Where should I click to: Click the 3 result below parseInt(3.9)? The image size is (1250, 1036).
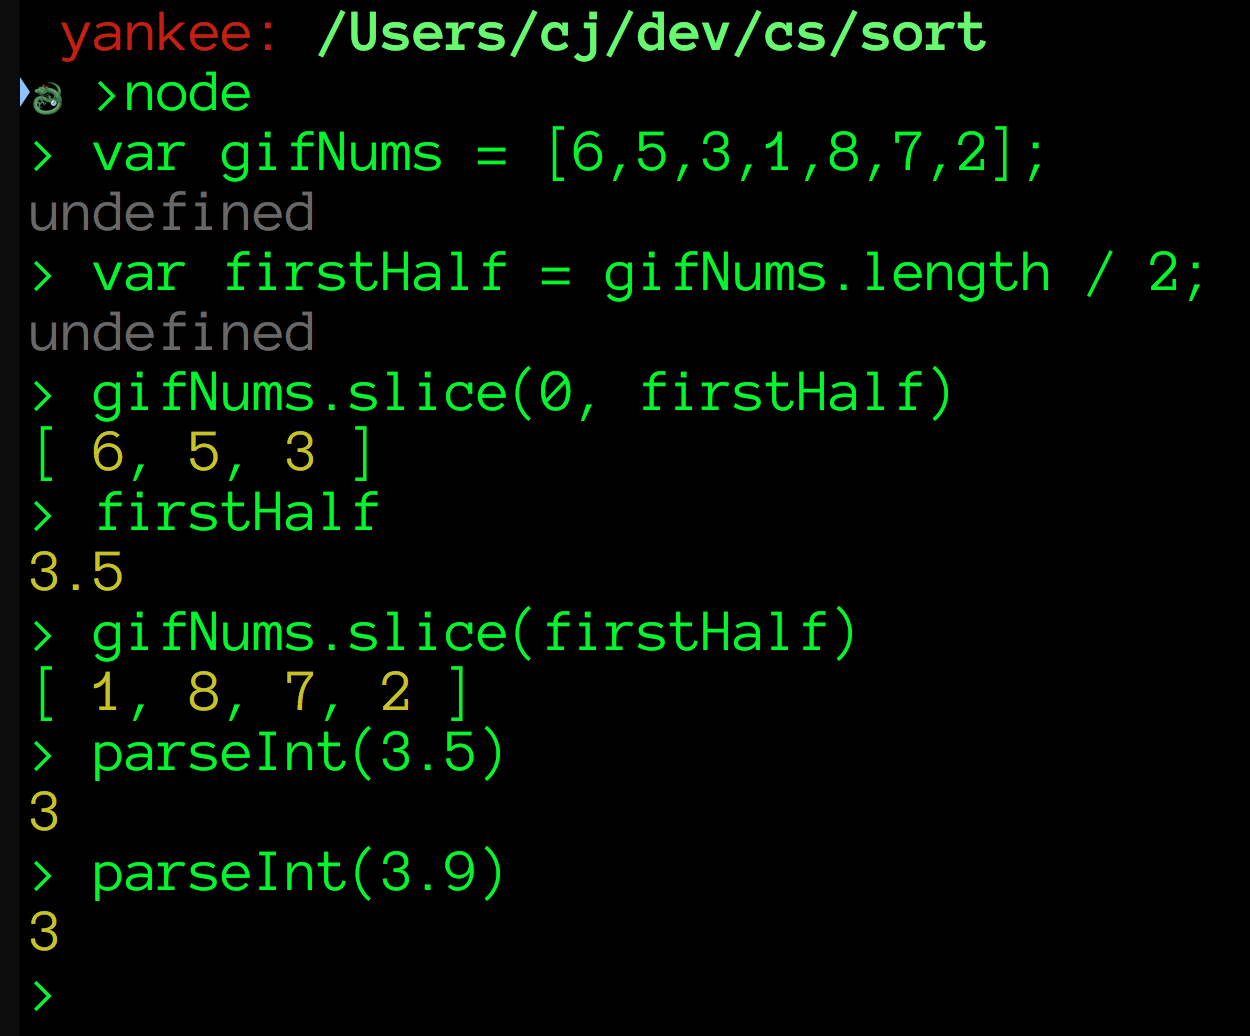pos(44,932)
